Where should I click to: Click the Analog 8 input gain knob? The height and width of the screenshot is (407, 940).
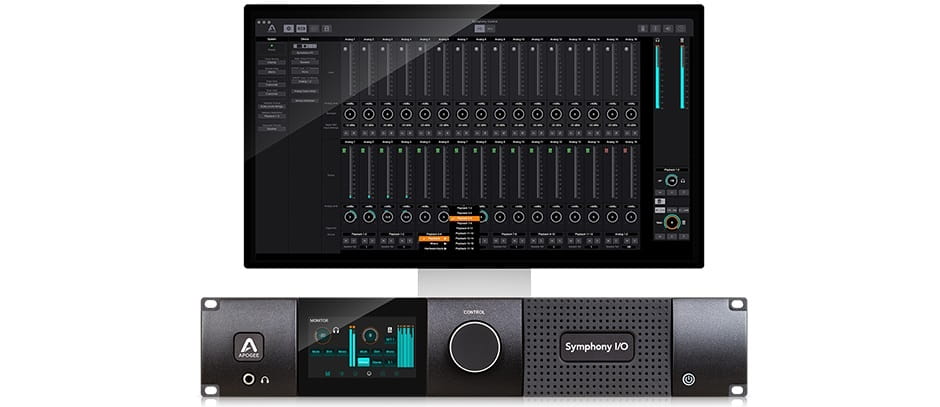point(481,114)
